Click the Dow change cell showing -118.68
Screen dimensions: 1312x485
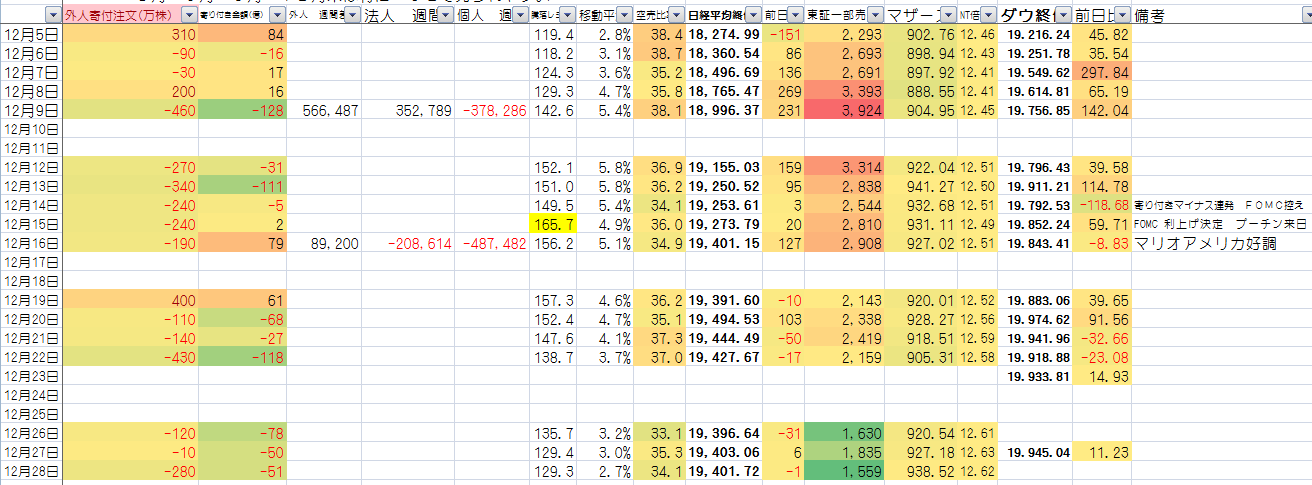pos(1102,204)
